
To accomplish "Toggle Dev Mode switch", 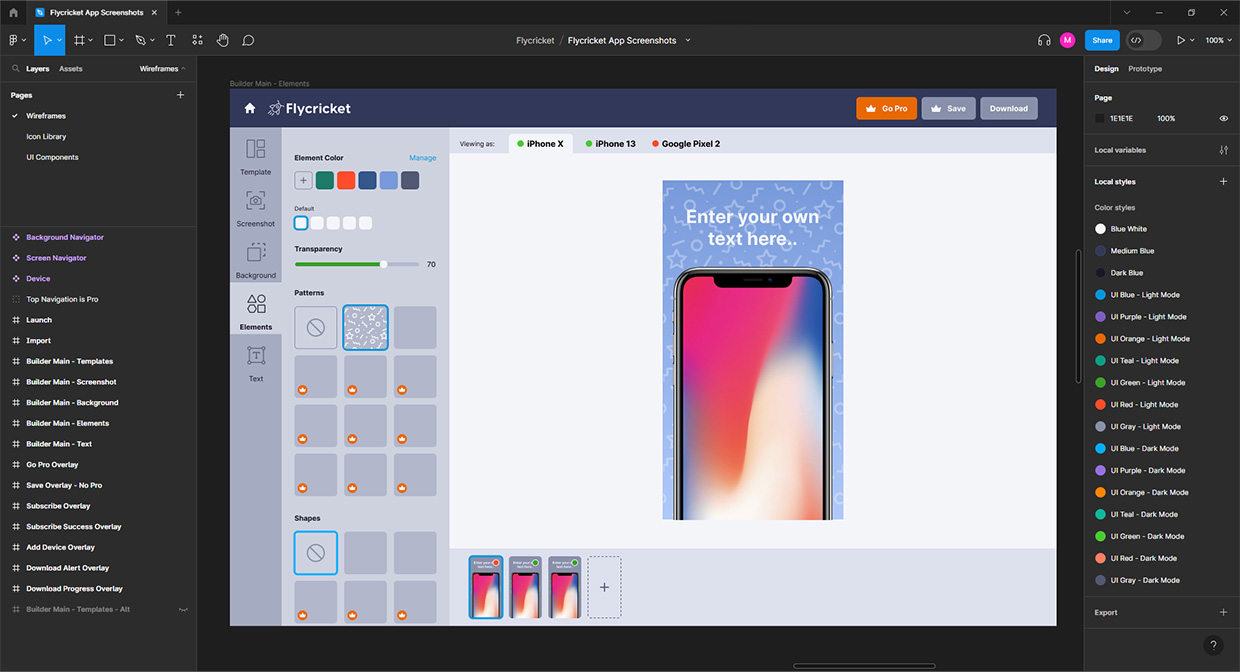I will pyautogui.click(x=1143, y=40).
